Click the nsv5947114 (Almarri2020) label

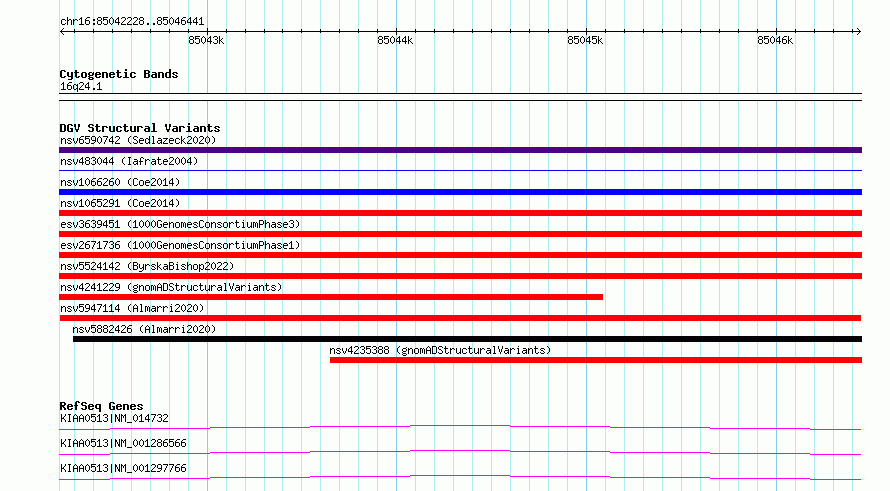(132, 308)
